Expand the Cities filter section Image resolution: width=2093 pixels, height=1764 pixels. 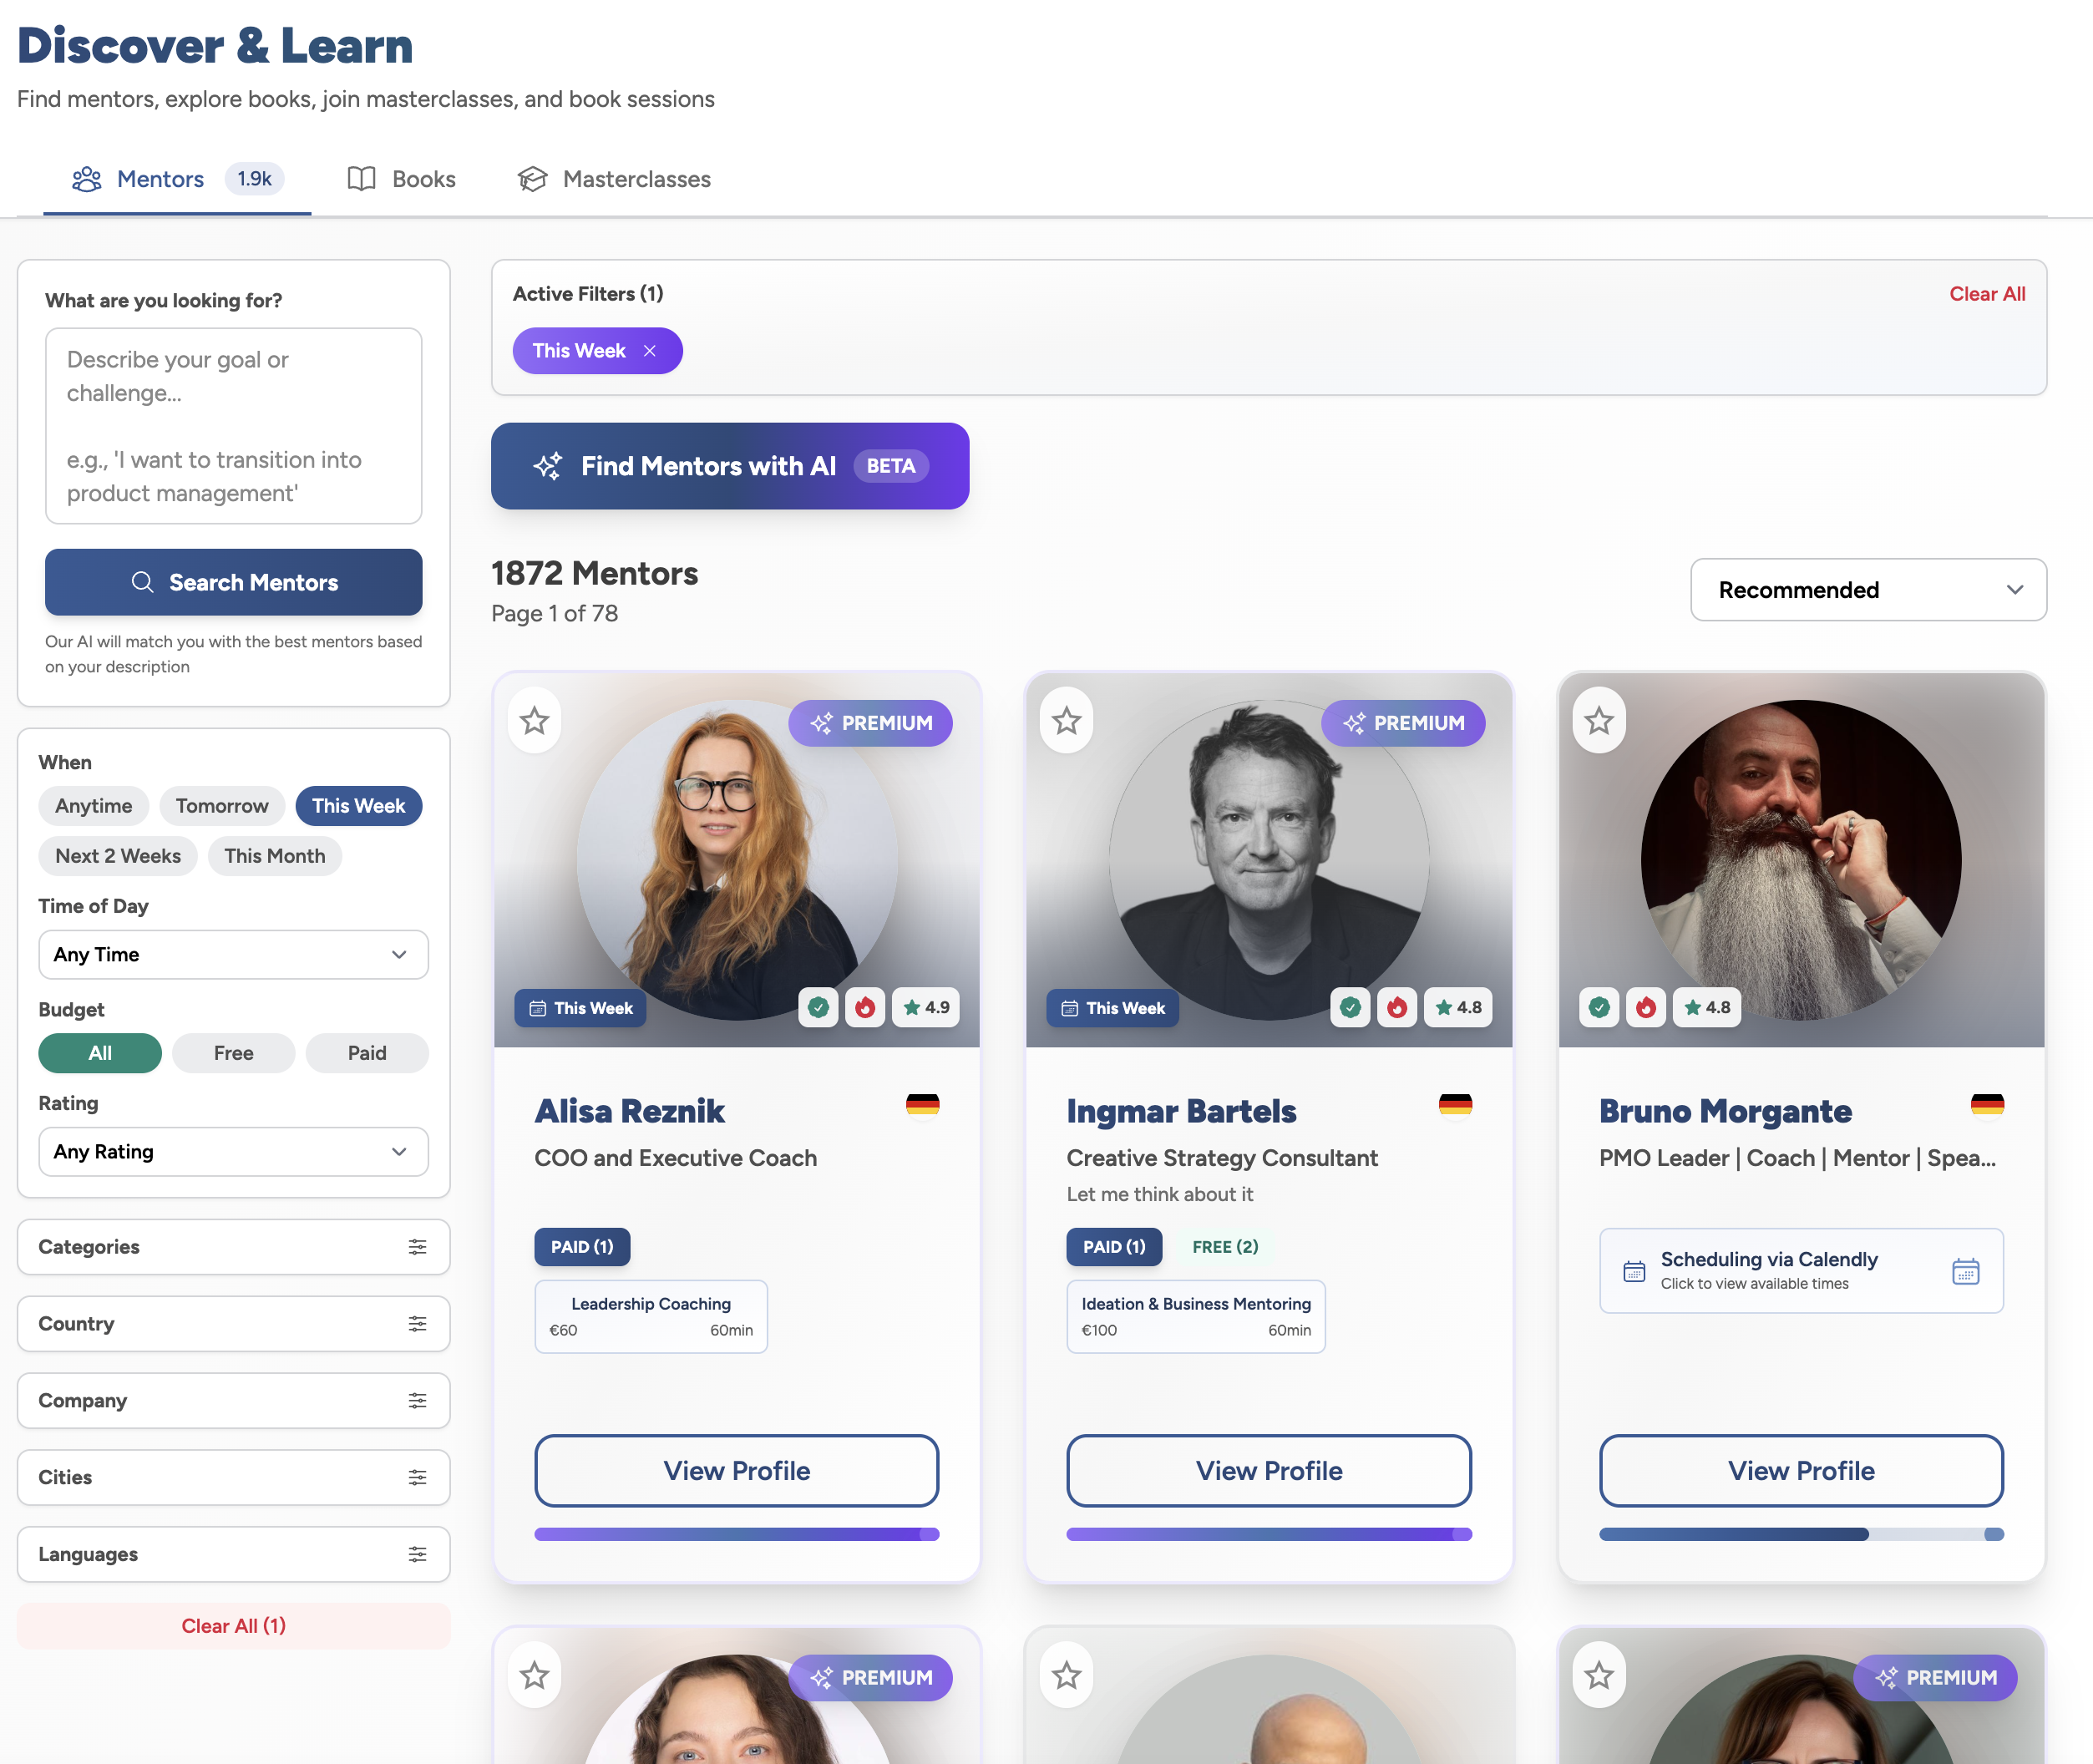coord(234,1477)
